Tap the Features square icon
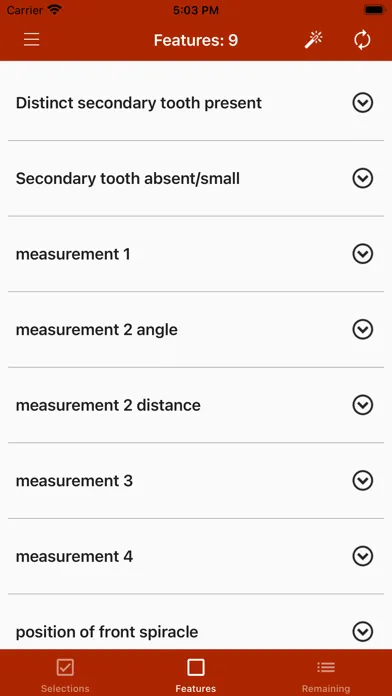 [196, 667]
